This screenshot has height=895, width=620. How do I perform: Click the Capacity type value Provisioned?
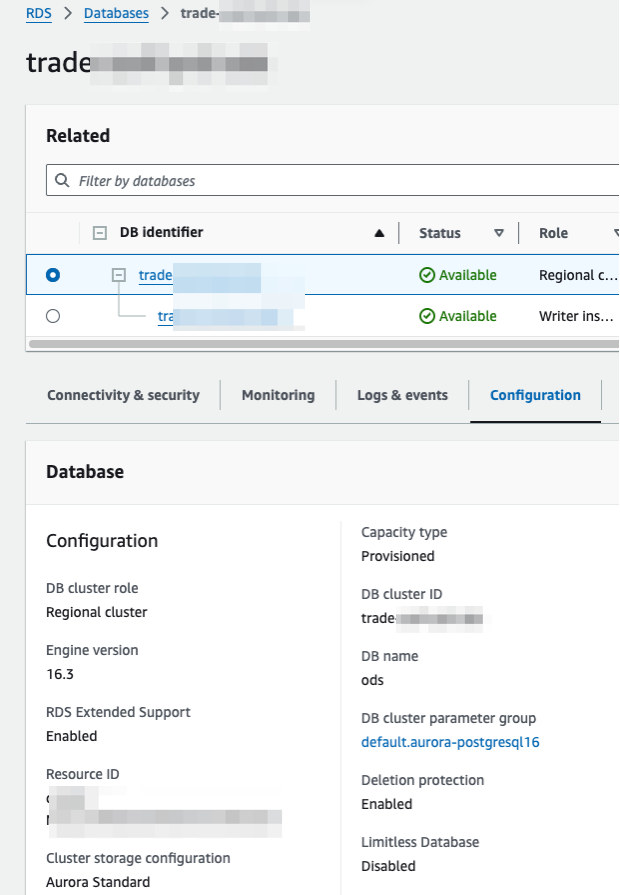(398, 556)
